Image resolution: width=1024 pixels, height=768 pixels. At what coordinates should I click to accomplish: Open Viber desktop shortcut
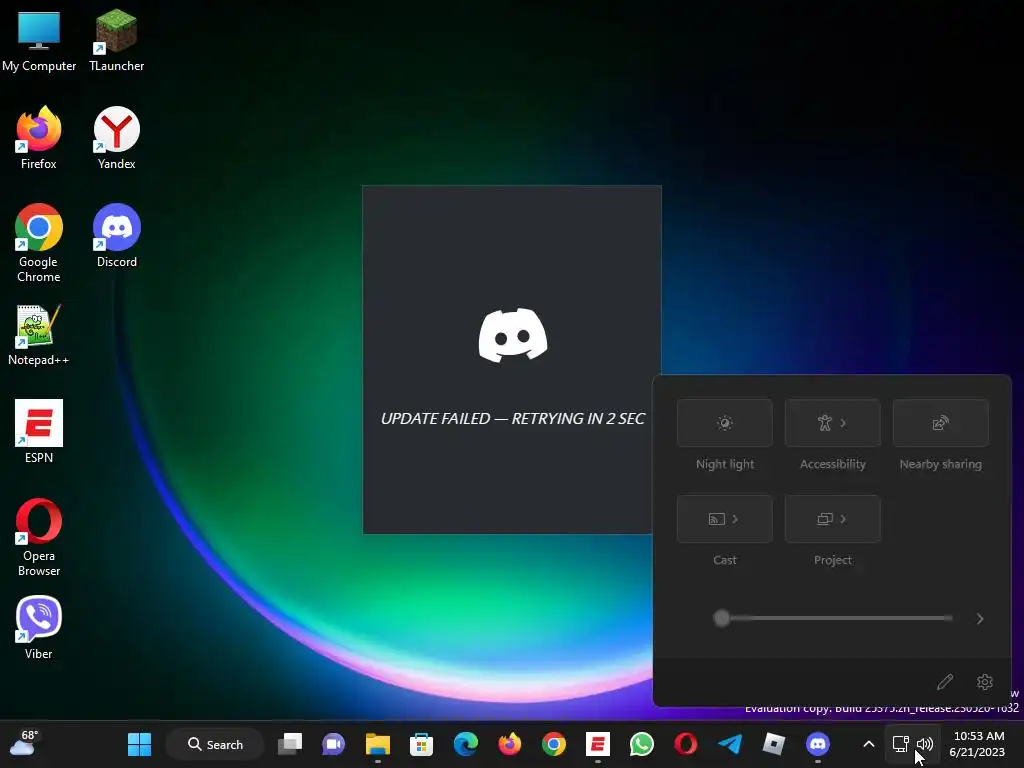coord(39,628)
